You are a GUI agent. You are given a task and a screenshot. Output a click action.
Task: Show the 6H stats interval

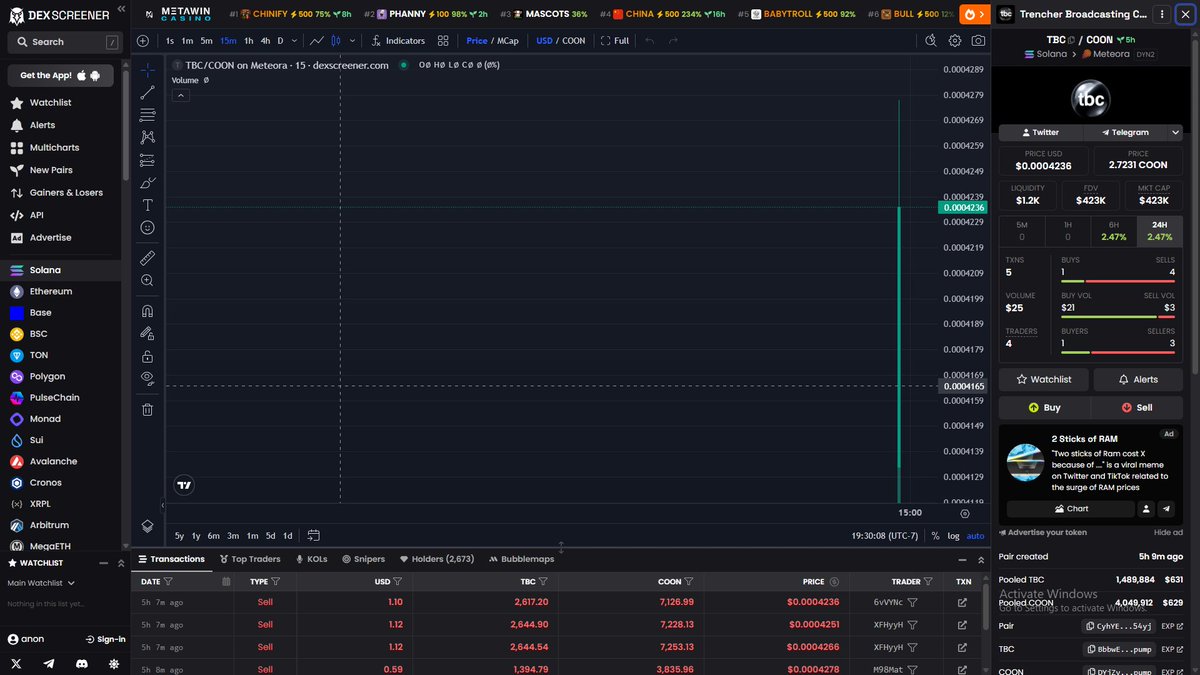(1113, 231)
